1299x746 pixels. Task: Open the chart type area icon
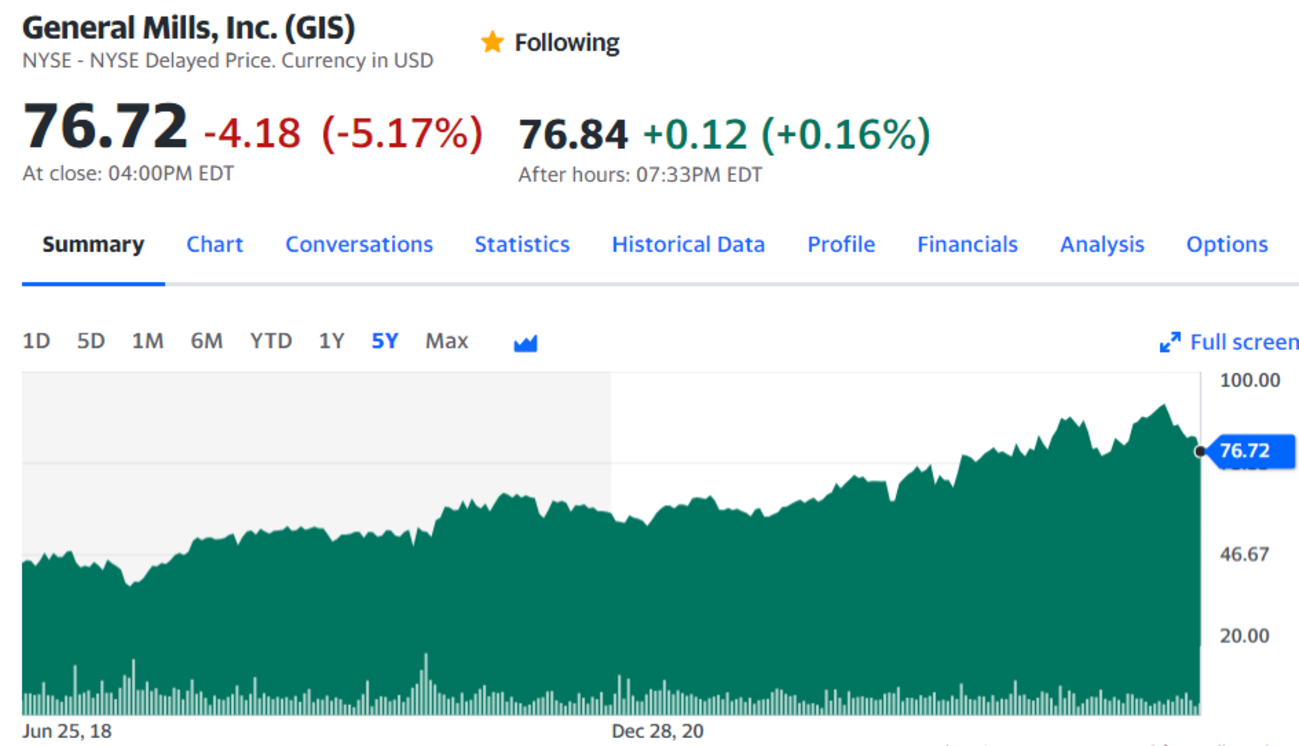click(525, 343)
